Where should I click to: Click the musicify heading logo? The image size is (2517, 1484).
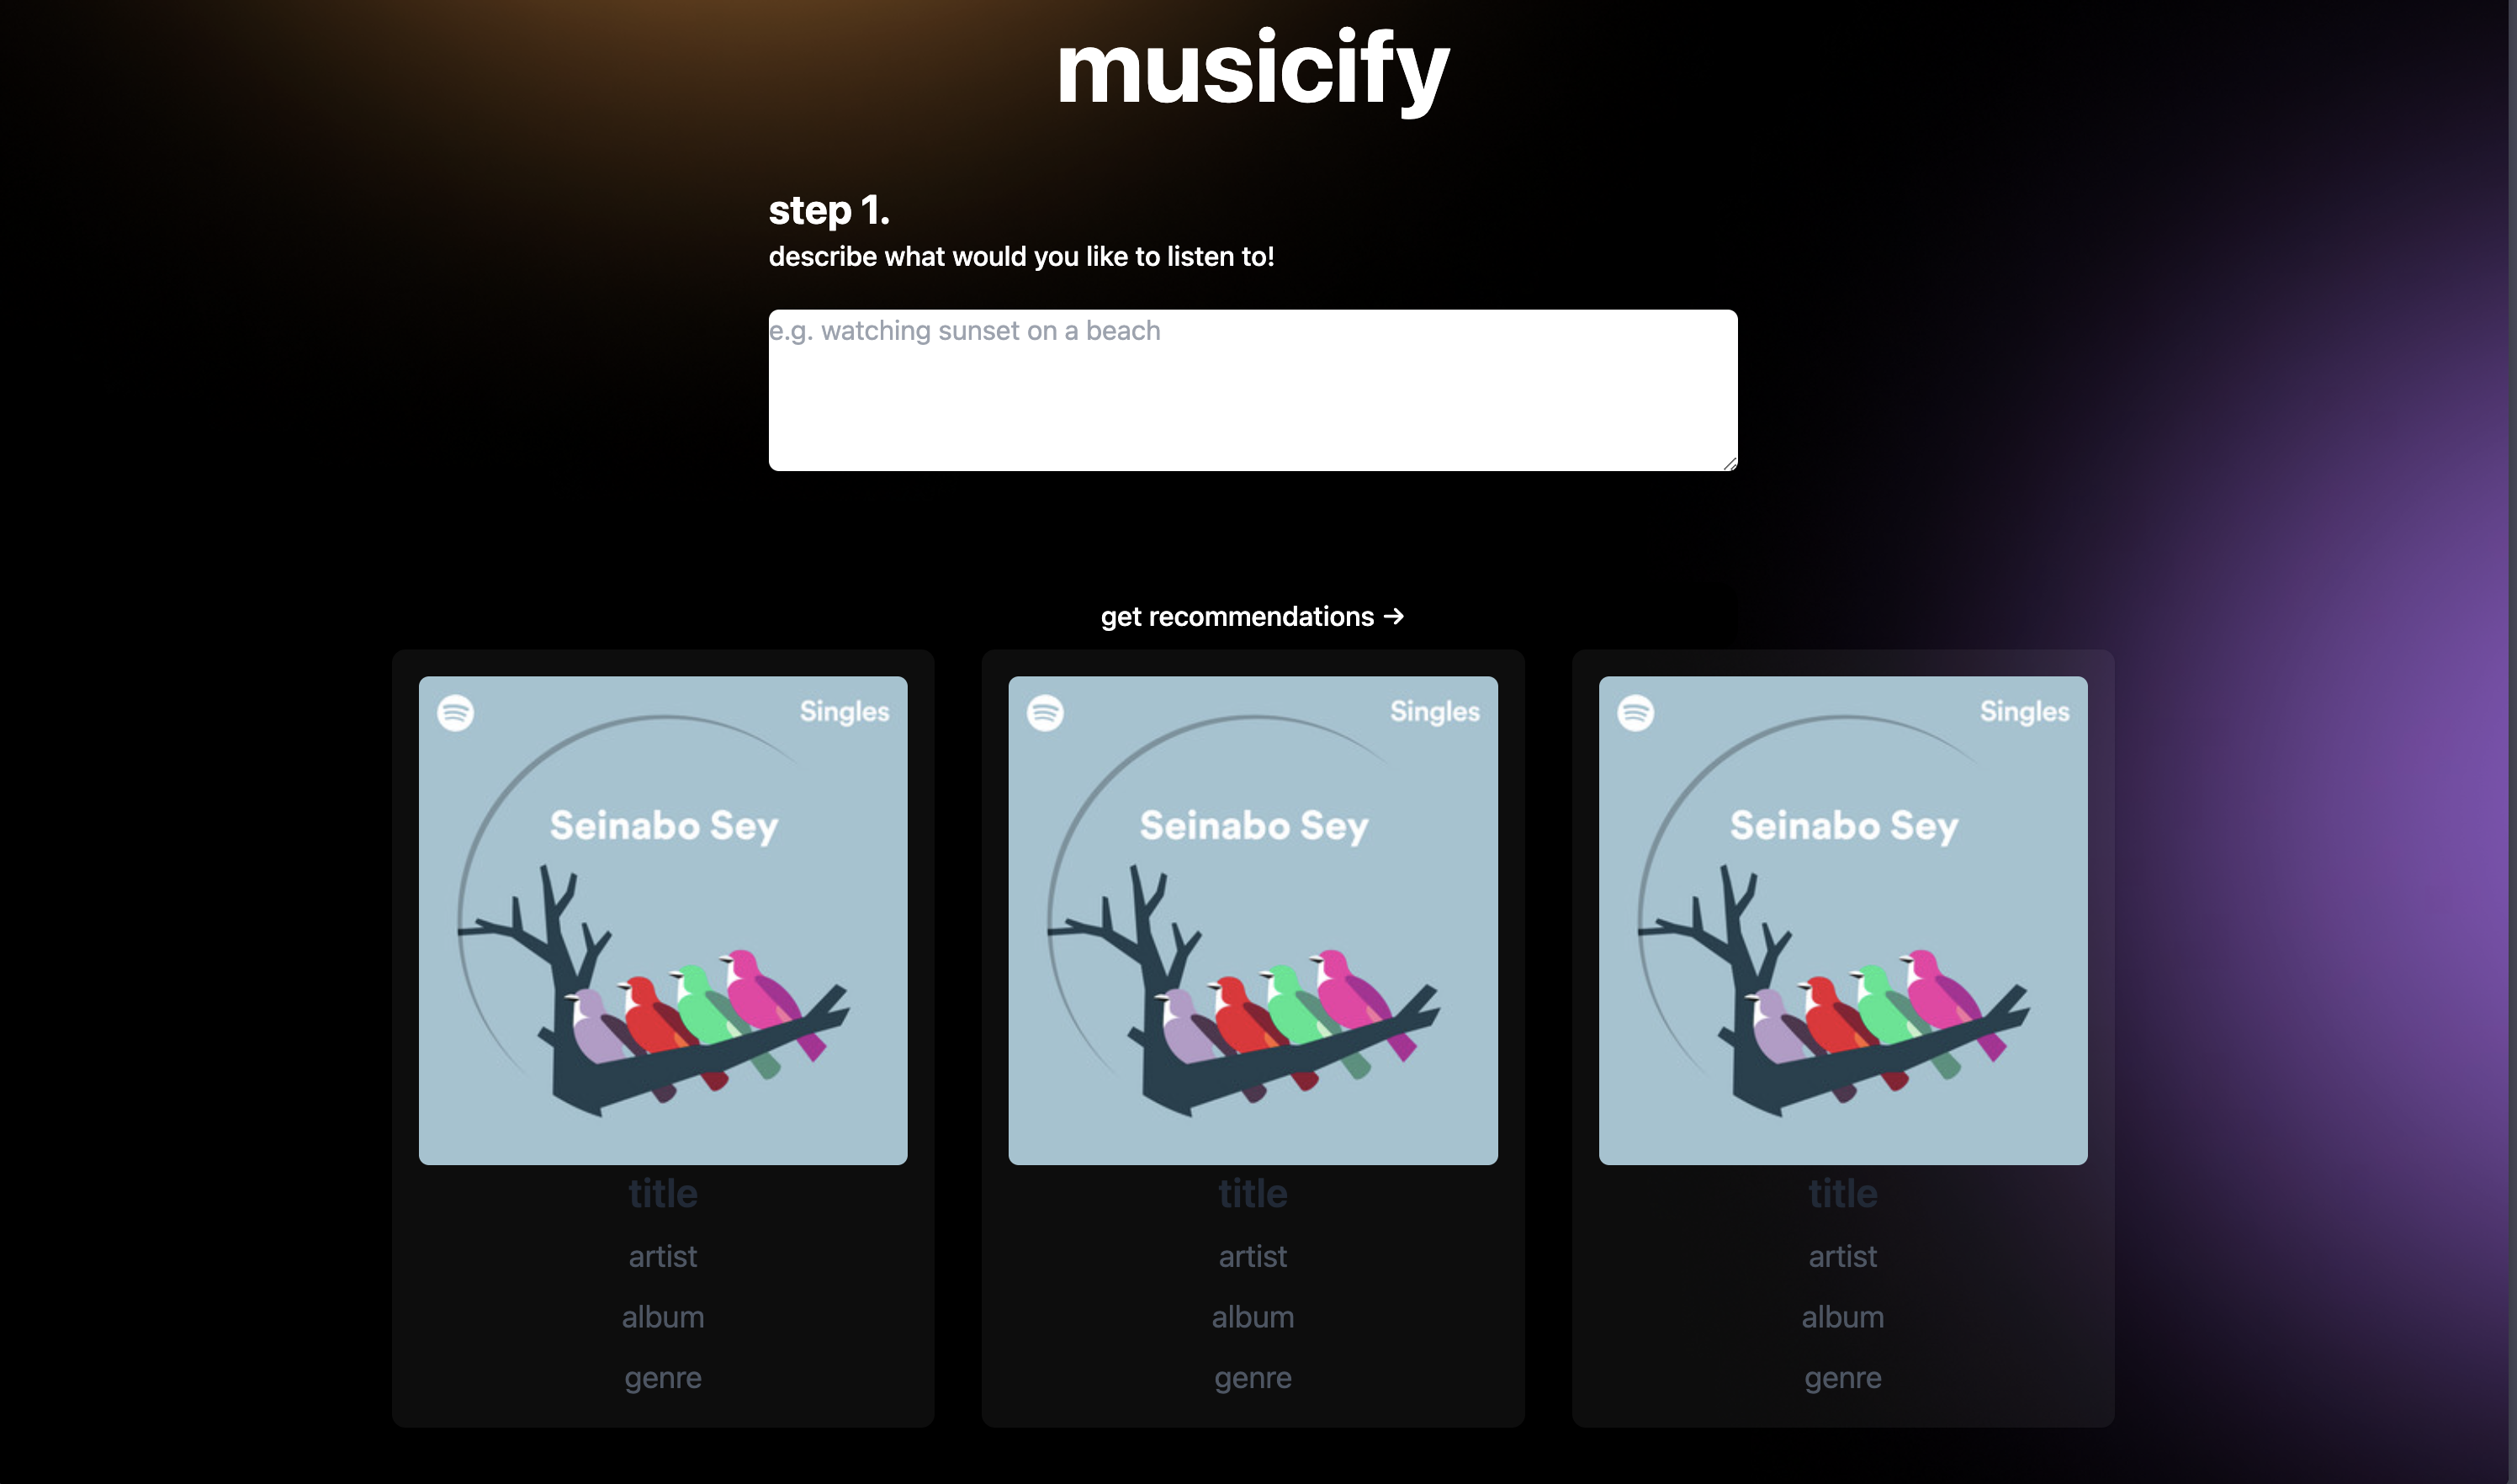coord(1253,68)
